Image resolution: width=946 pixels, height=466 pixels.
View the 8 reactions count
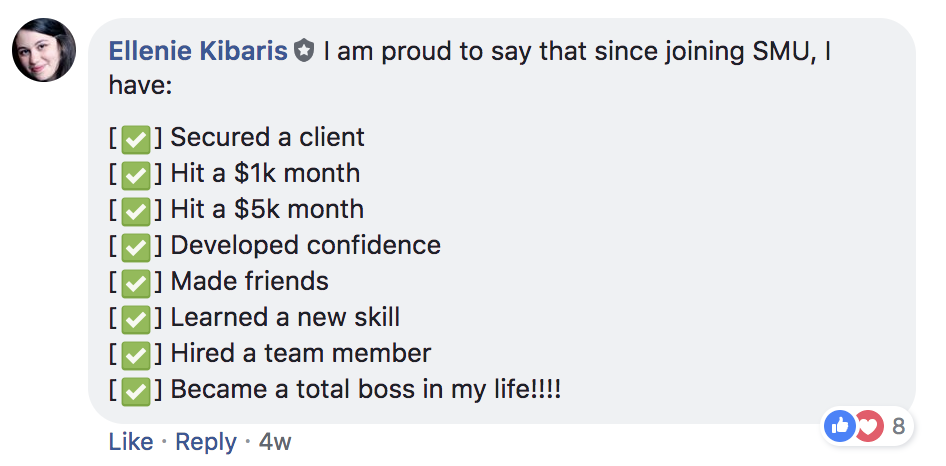tap(898, 427)
